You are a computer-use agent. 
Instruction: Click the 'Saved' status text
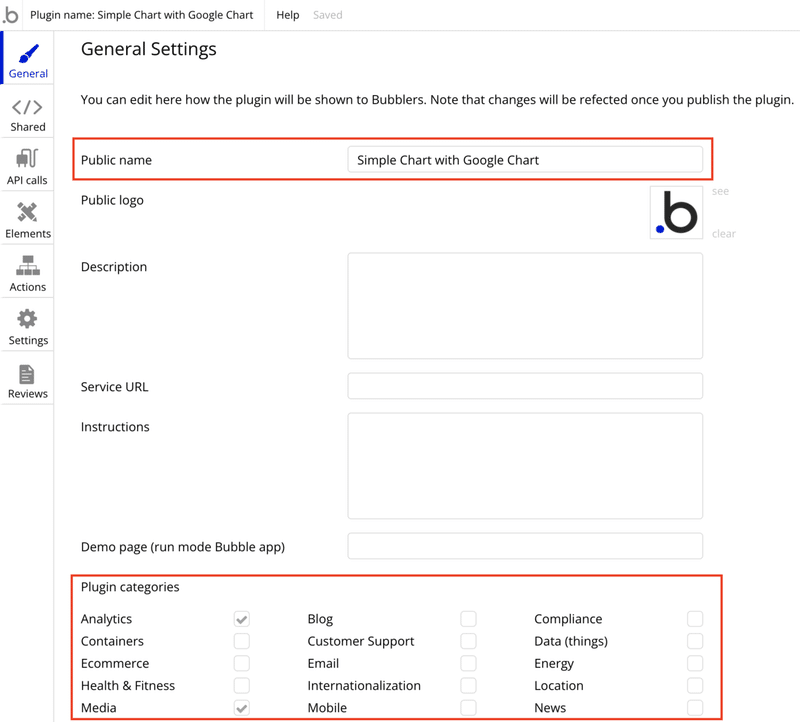pyautogui.click(x=328, y=15)
